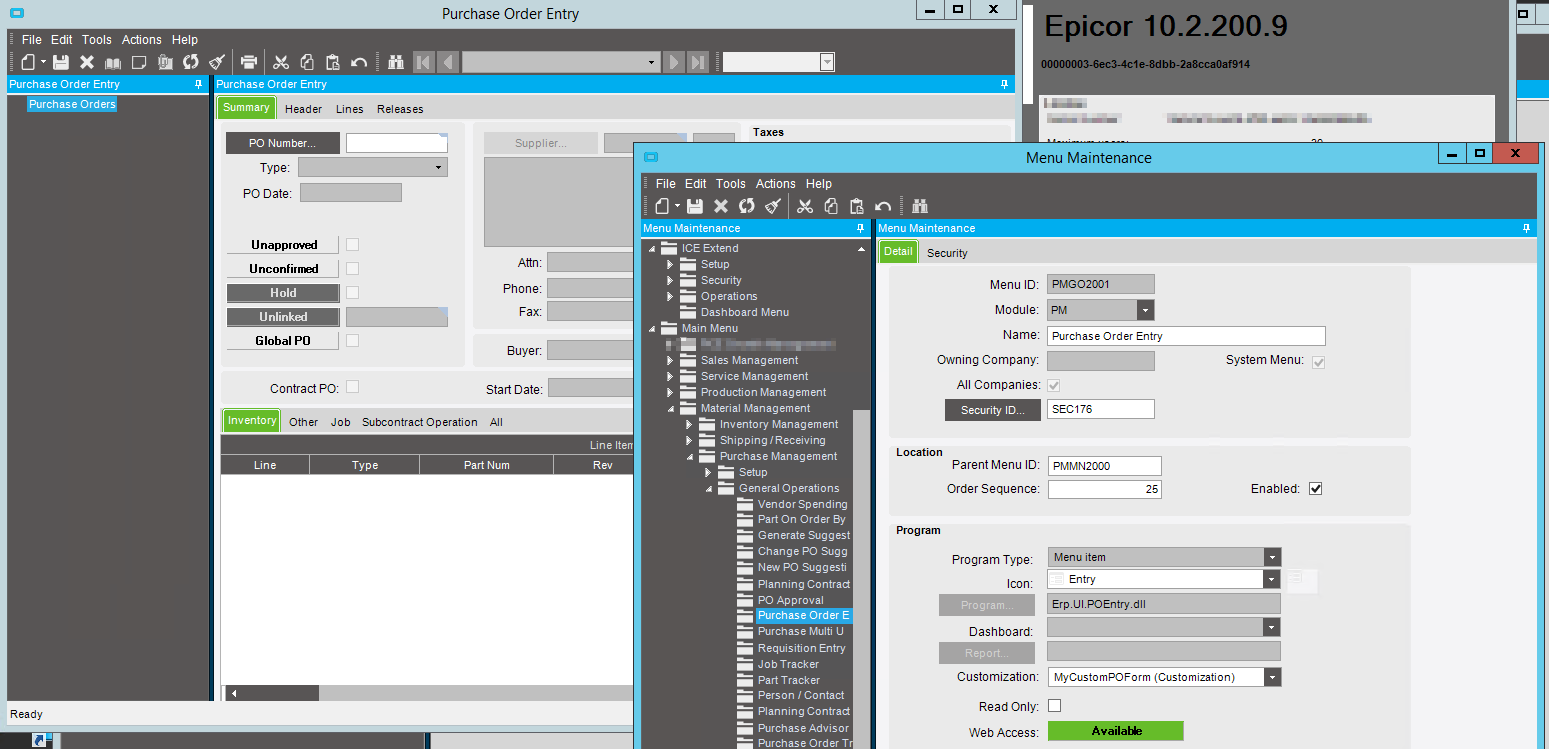
Task: Click the Report... button
Action: click(988, 653)
